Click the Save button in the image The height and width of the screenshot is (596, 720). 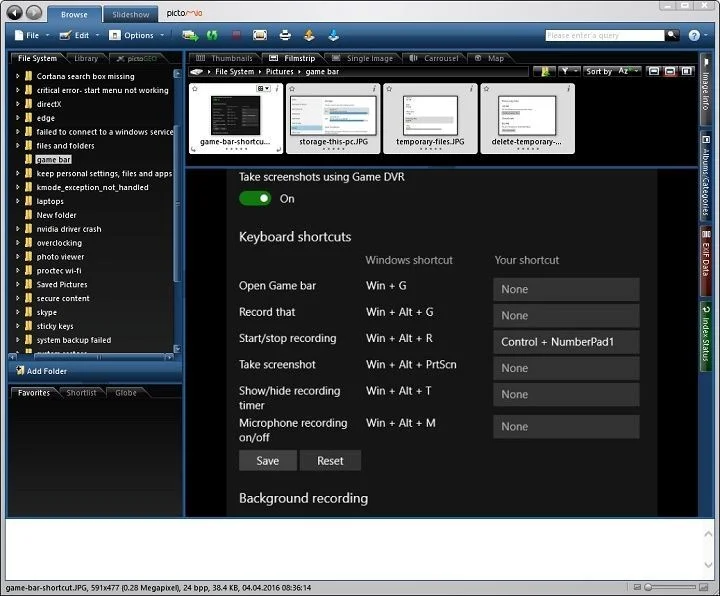268,461
